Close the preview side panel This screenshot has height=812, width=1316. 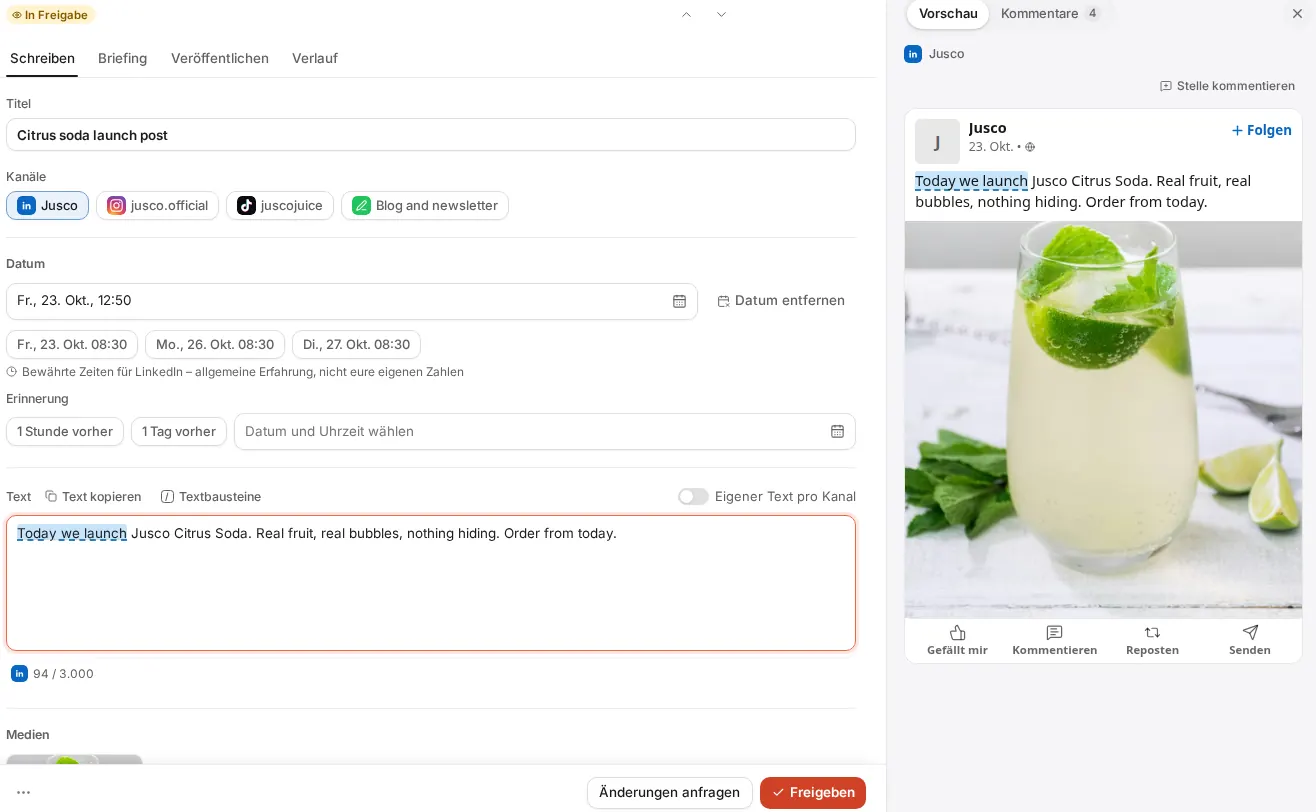pyautogui.click(x=1297, y=14)
